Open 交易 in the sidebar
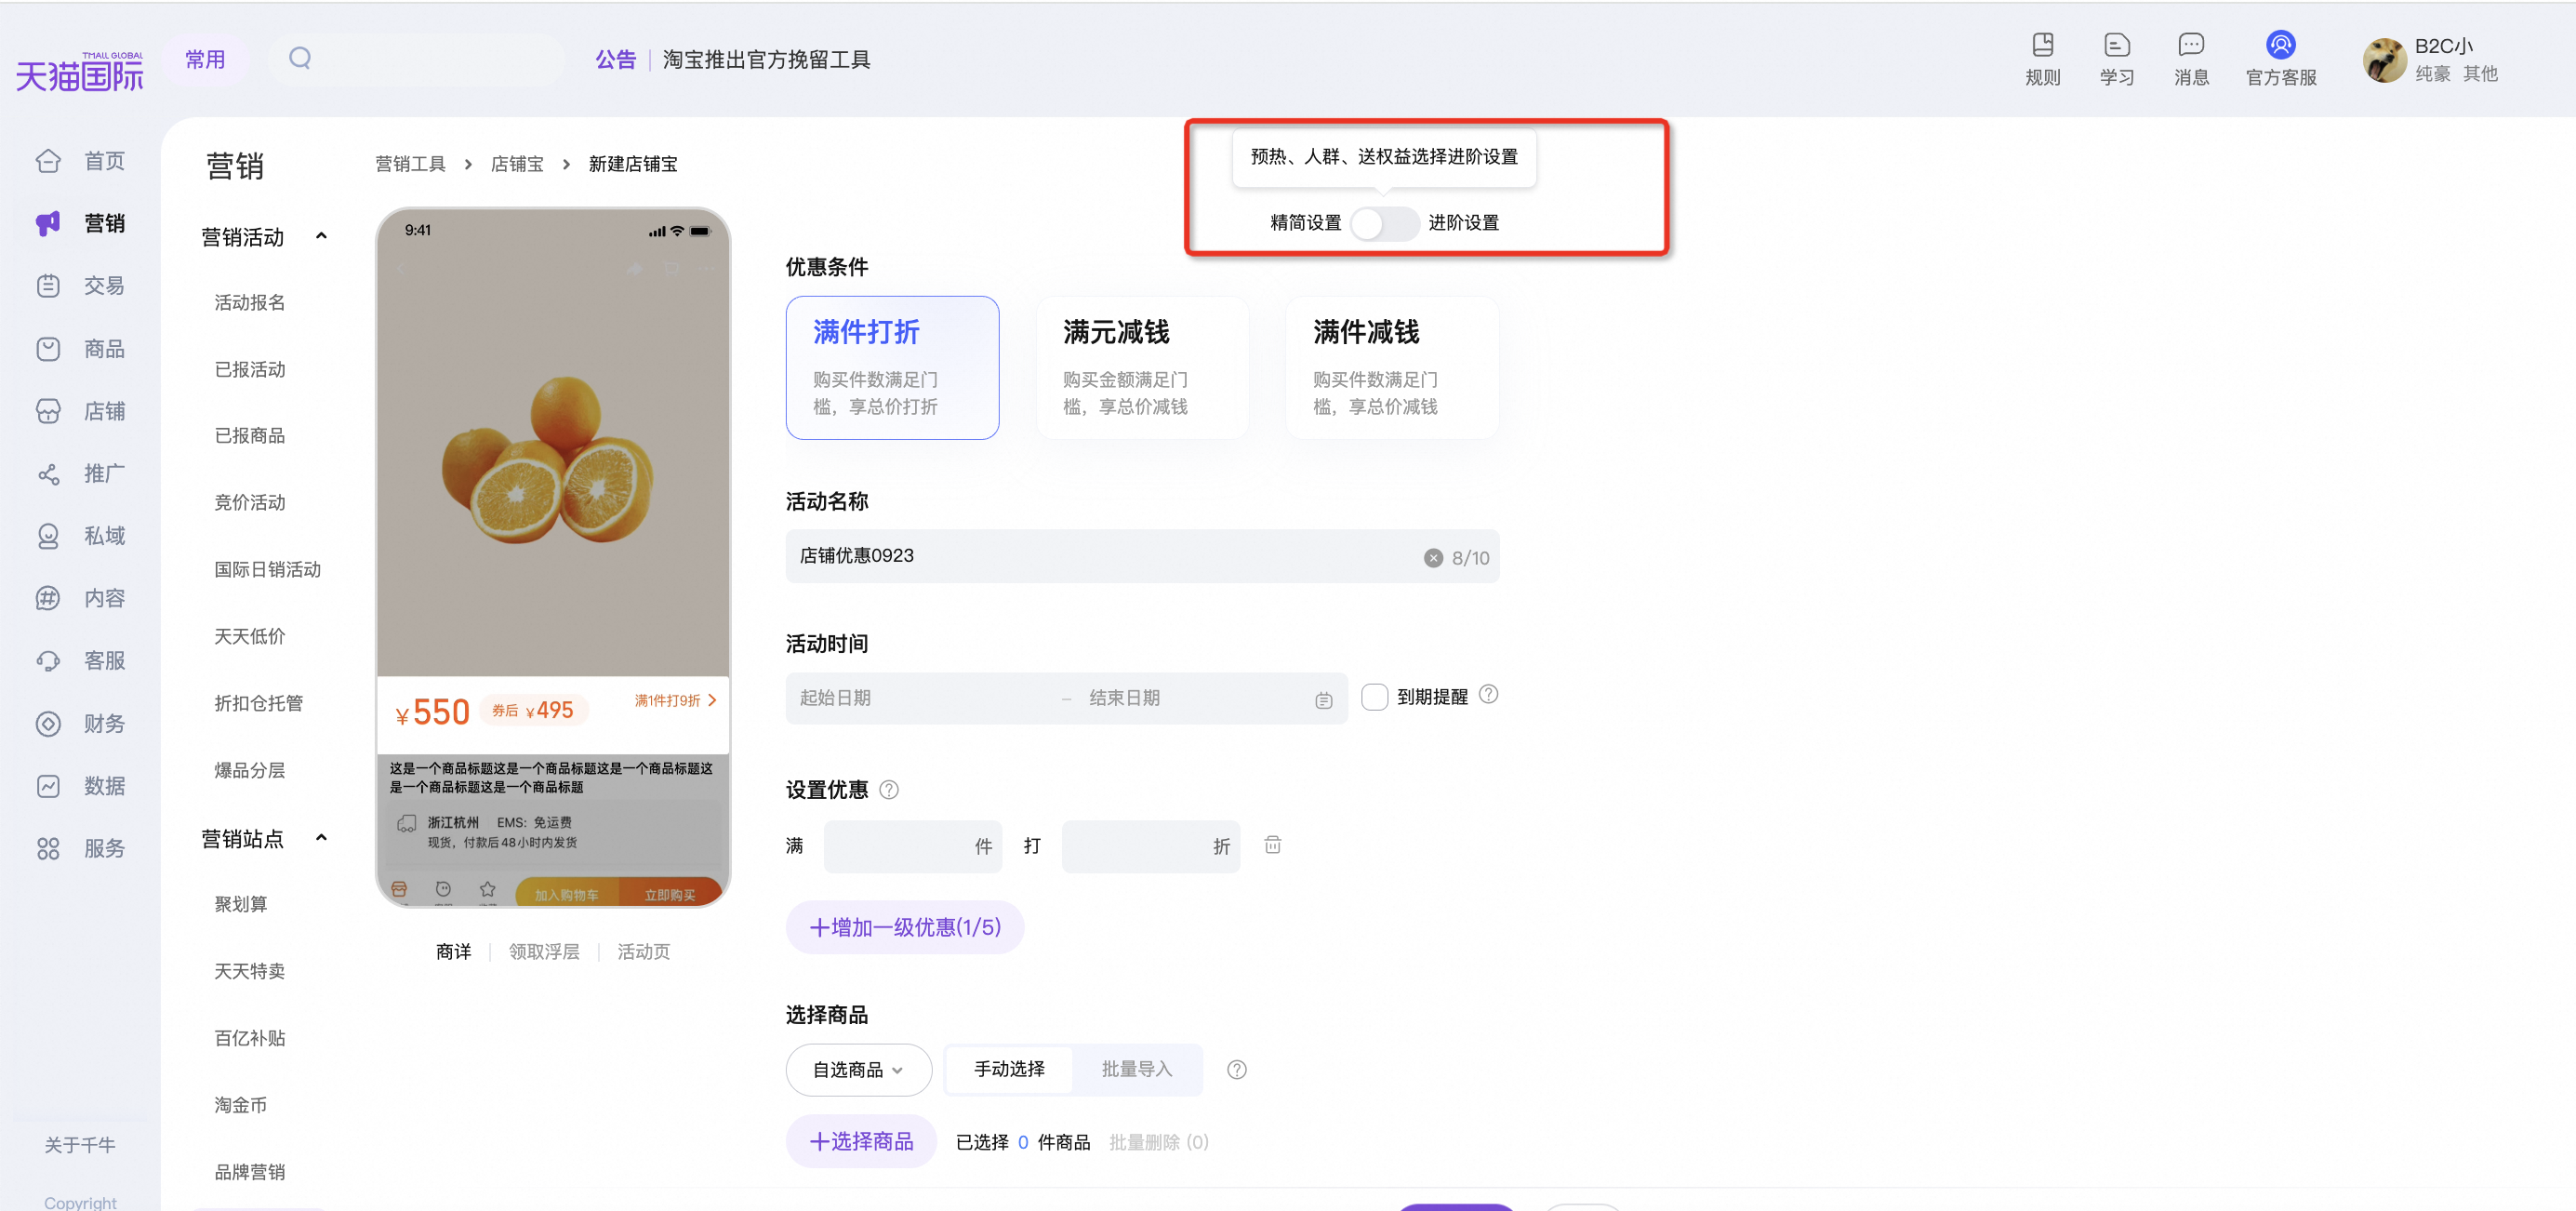 (80, 286)
